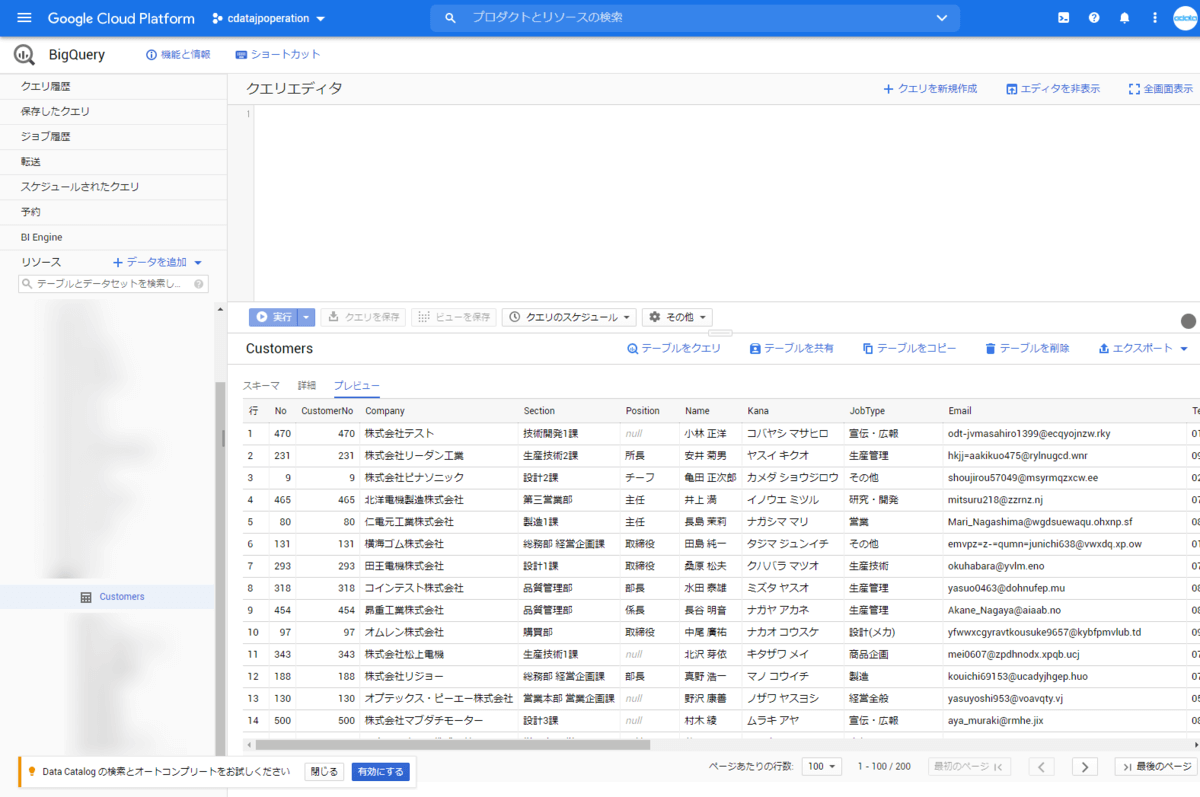Click cell 株式会社テスト
This screenshot has width=1200, height=797.
(x=399, y=434)
